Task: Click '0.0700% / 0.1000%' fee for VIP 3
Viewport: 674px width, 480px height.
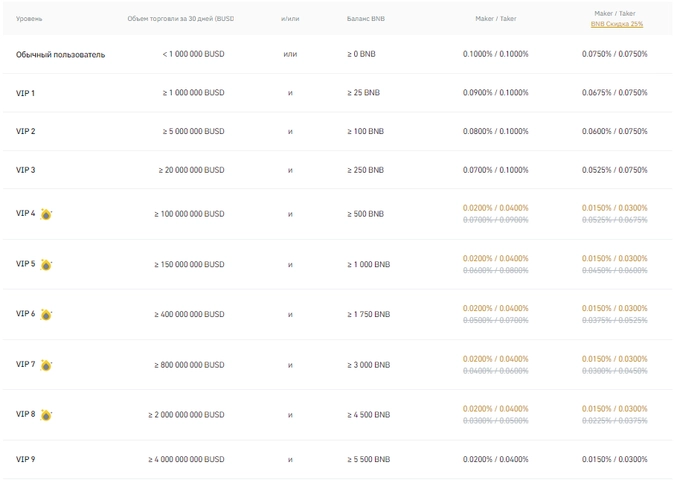Action: (496, 170)
